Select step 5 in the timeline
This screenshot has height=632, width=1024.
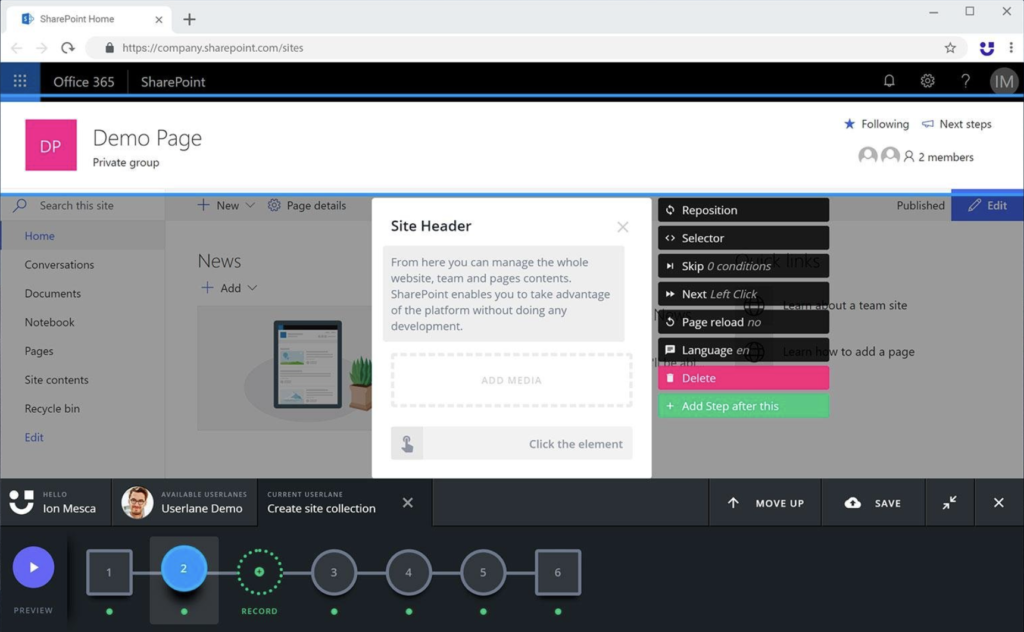483,571
